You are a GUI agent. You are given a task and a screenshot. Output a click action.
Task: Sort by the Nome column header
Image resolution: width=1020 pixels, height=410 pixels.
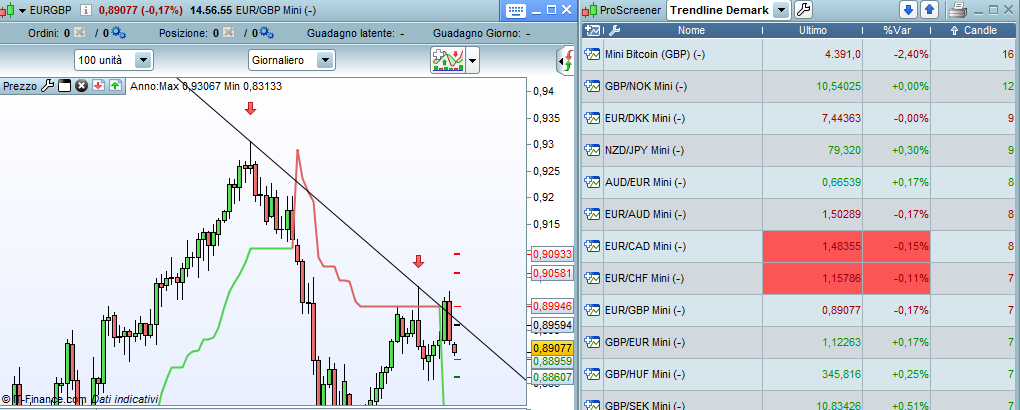(691, 30)
